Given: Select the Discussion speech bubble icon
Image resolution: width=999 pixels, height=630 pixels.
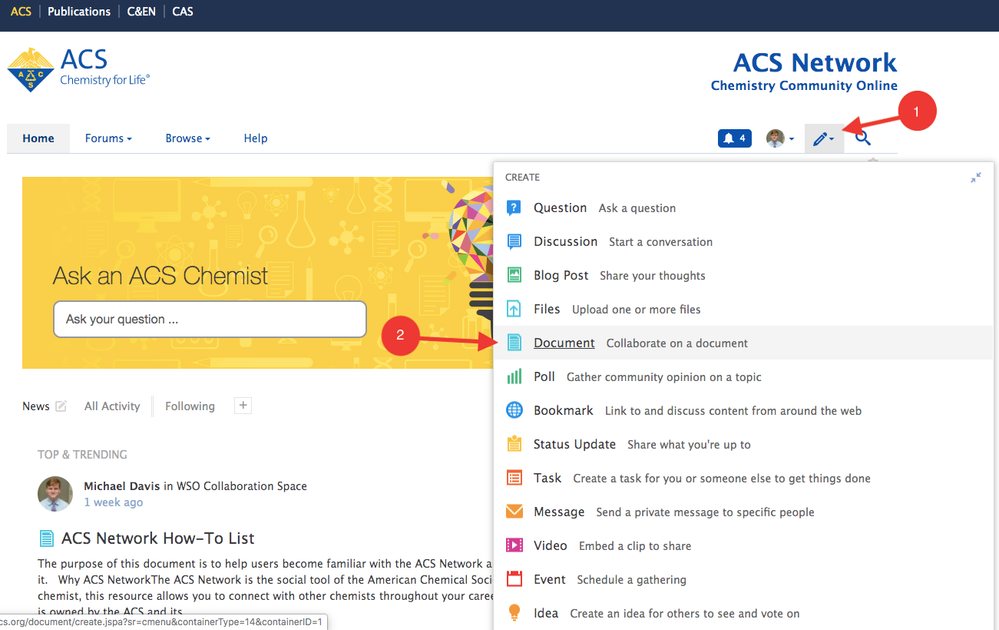Looking at the screenshot, I should pos(514,242).
